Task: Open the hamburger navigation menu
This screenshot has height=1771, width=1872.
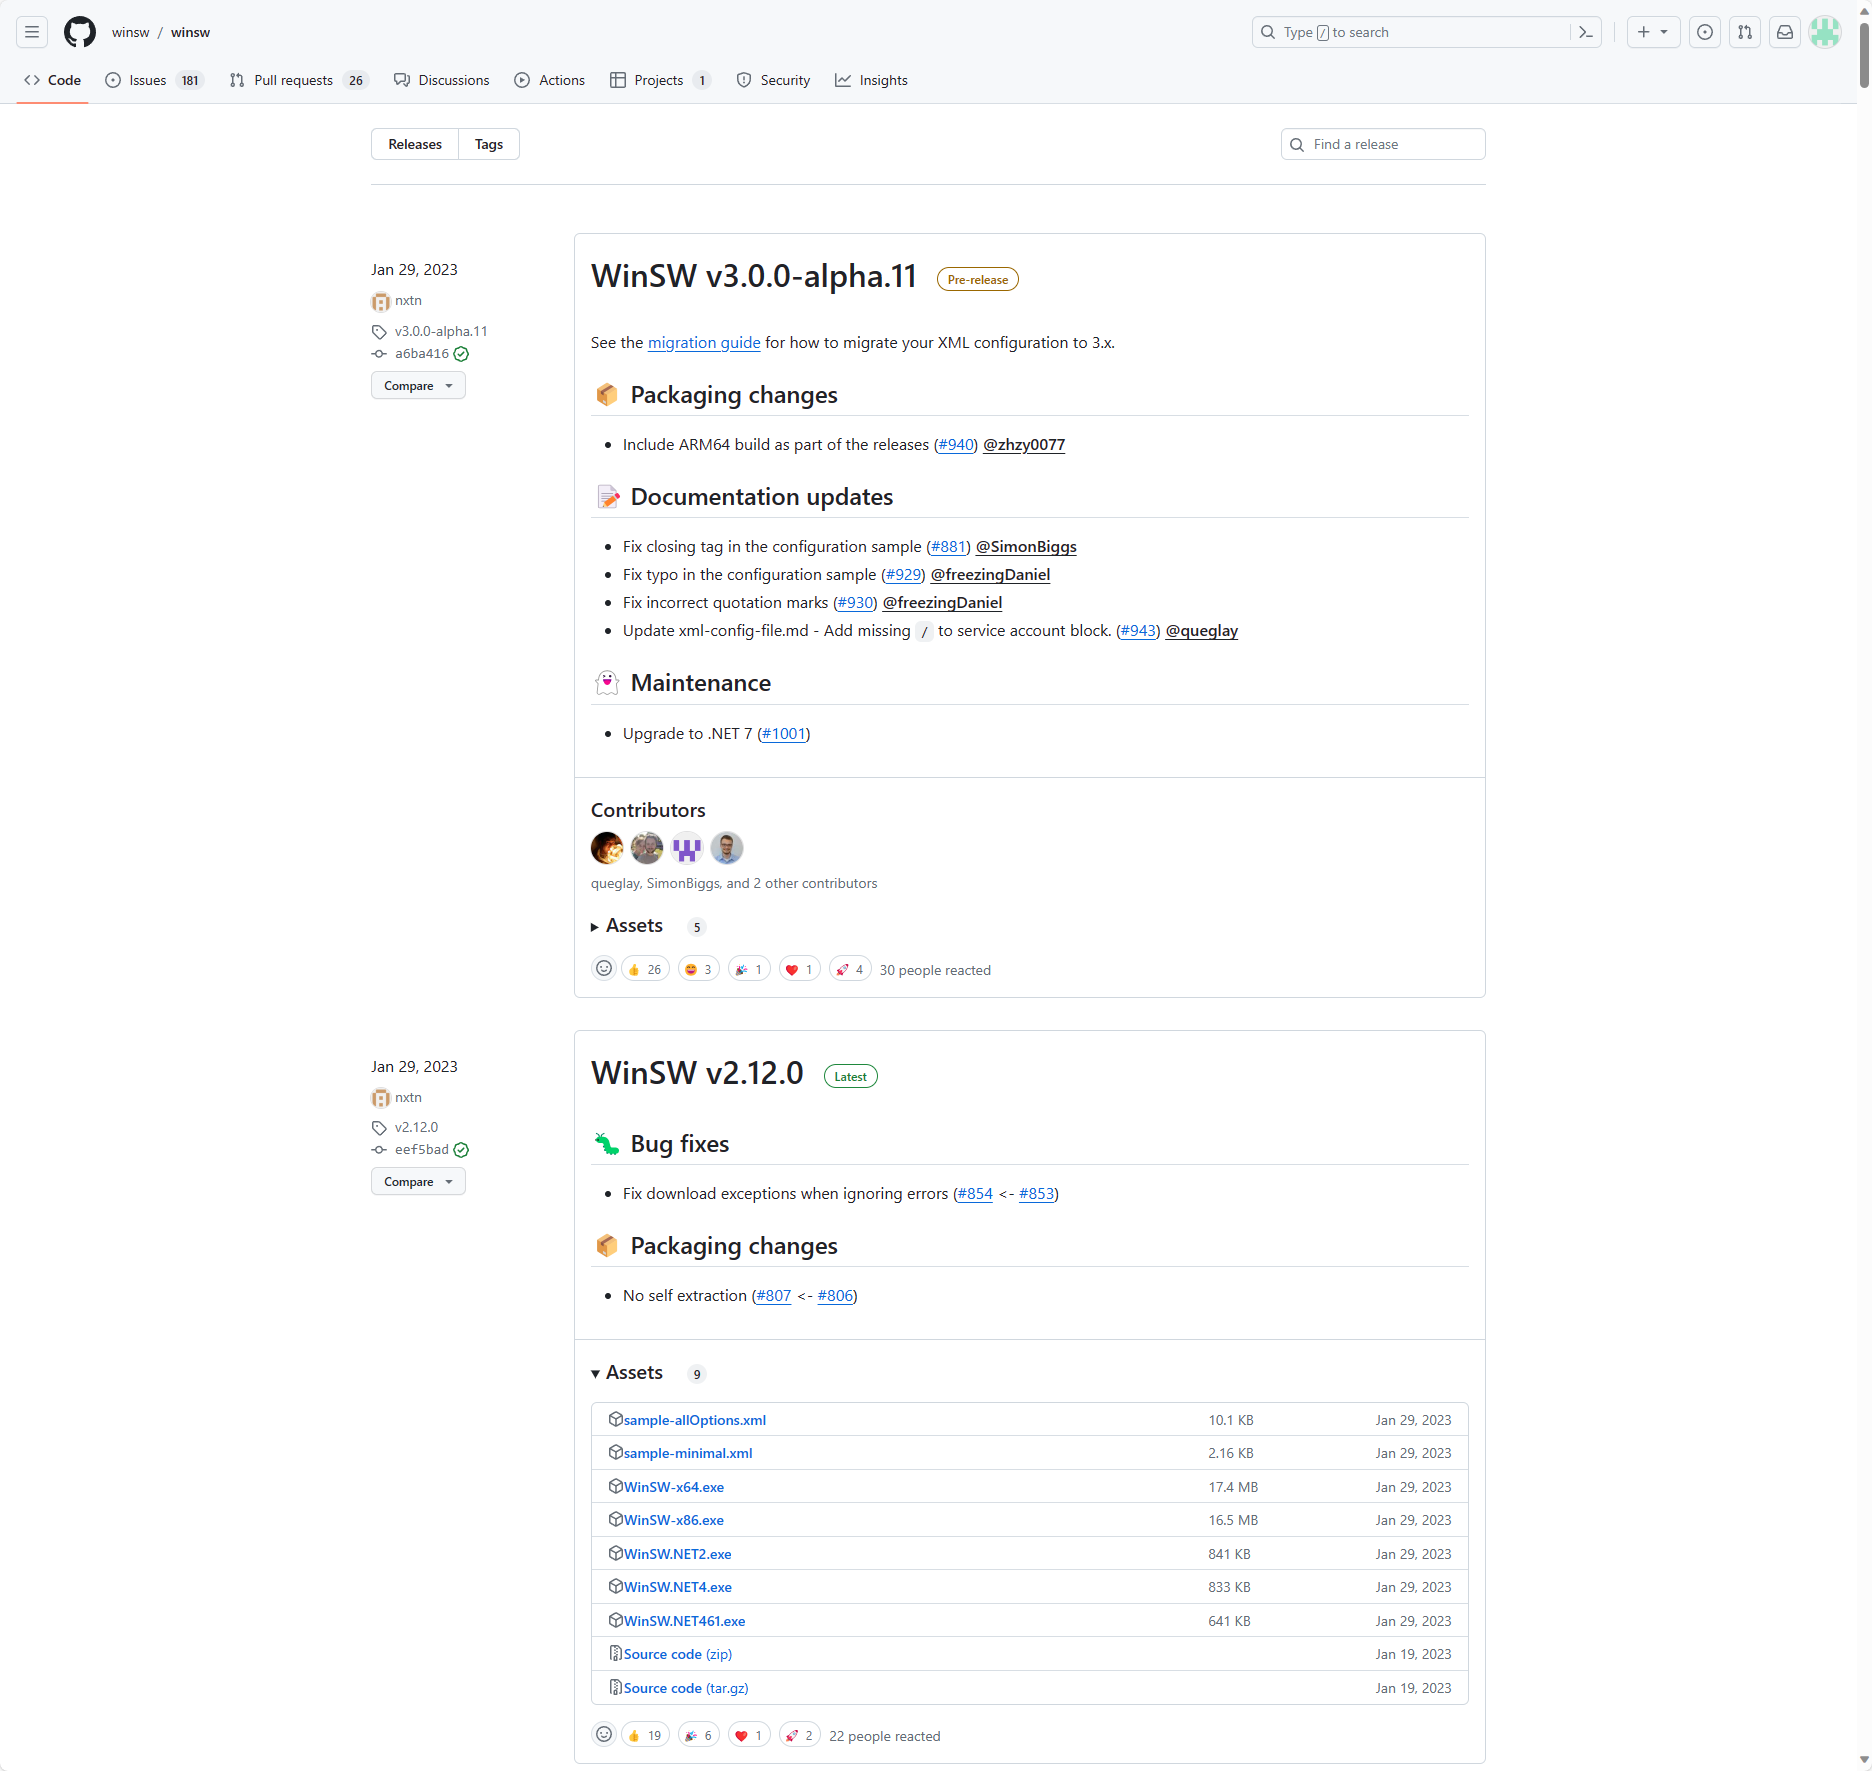Action: click(x=32, y=32)
